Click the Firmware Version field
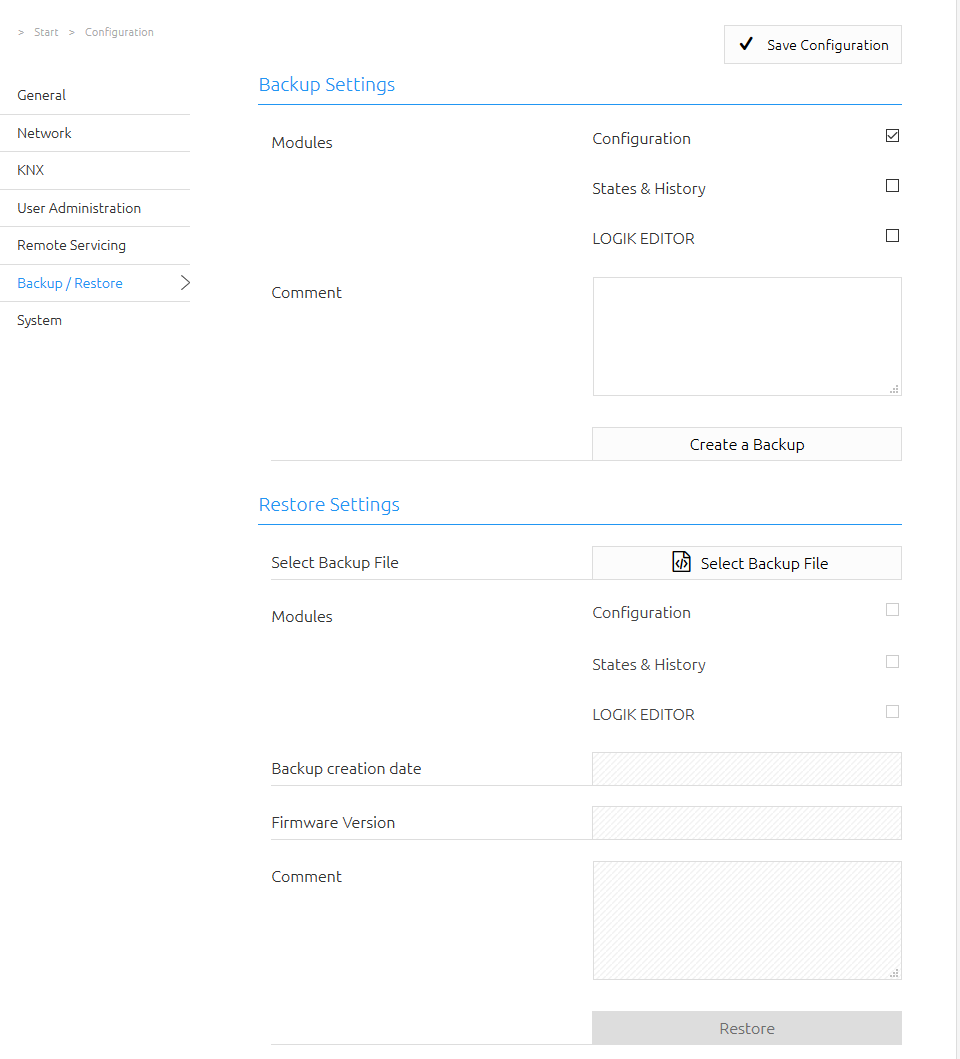 point(747,823)
